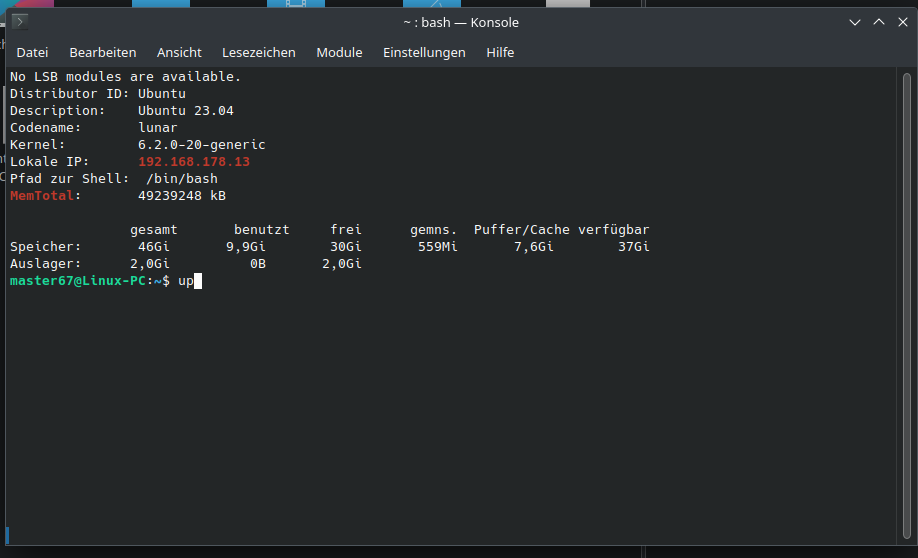Screen dimensions: 918x558
Task: Maximize the Konsole window
Action: tap(879, 22)
